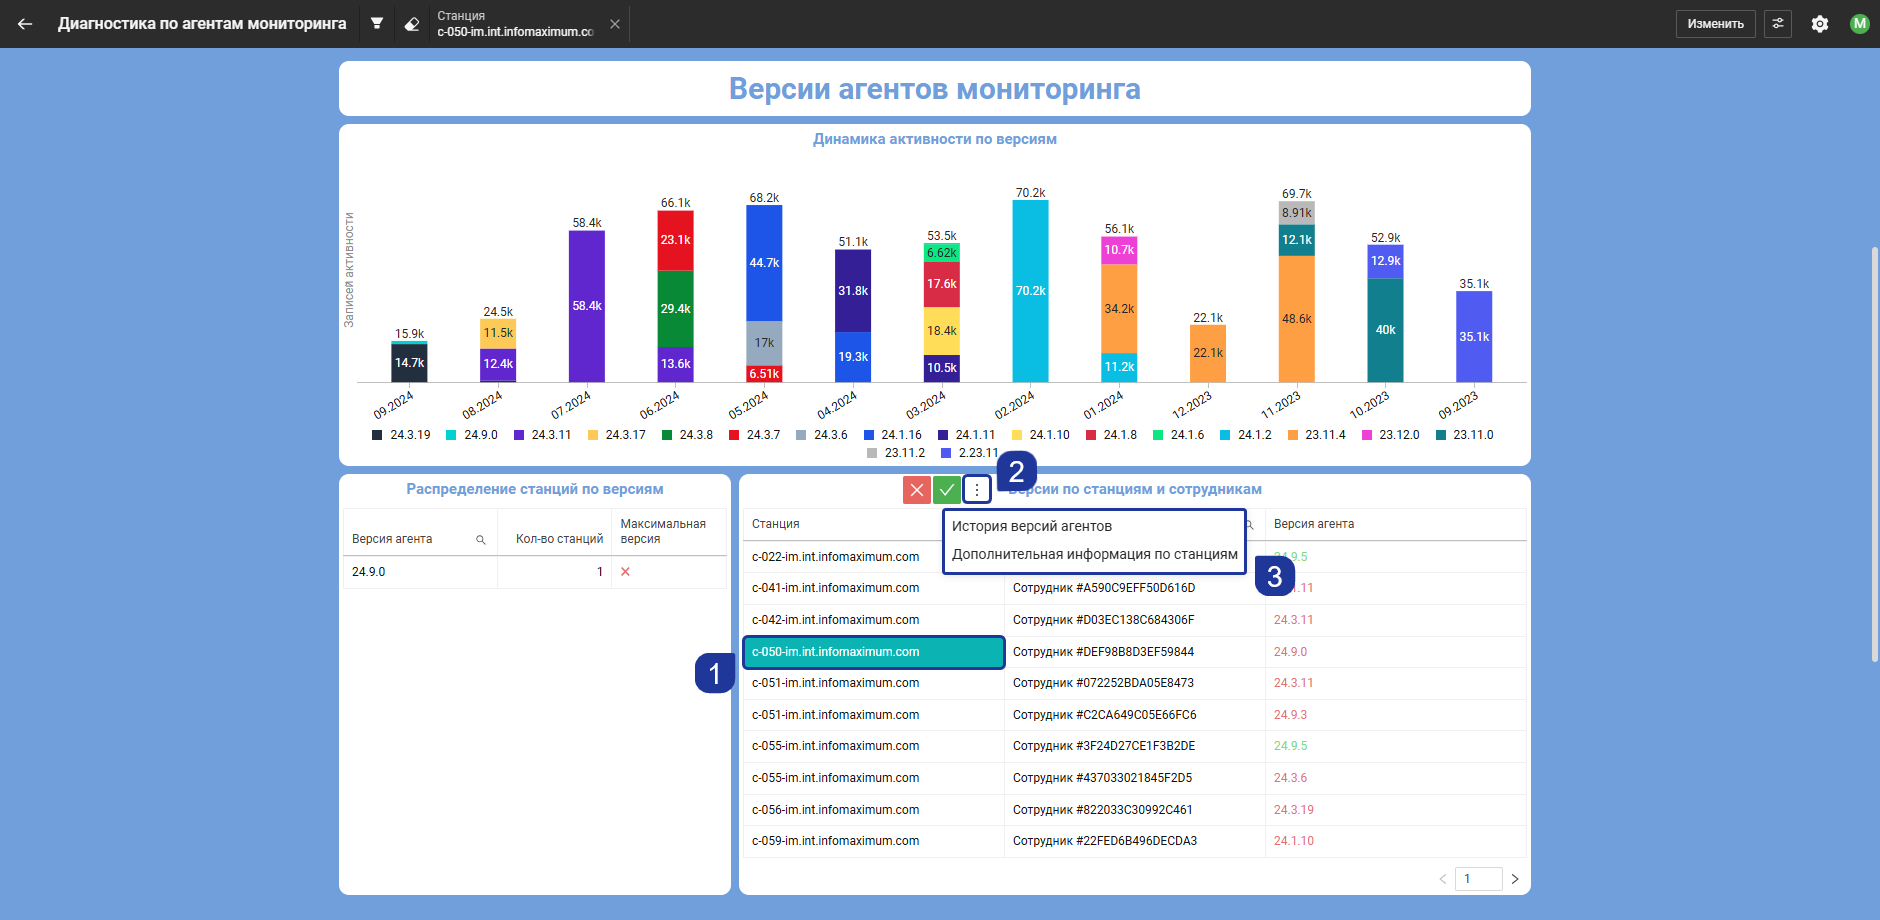Viewport: 1880px width, 920px height.
Task: Click the 70.2k bar for 02.2024
Action: 1030,291
